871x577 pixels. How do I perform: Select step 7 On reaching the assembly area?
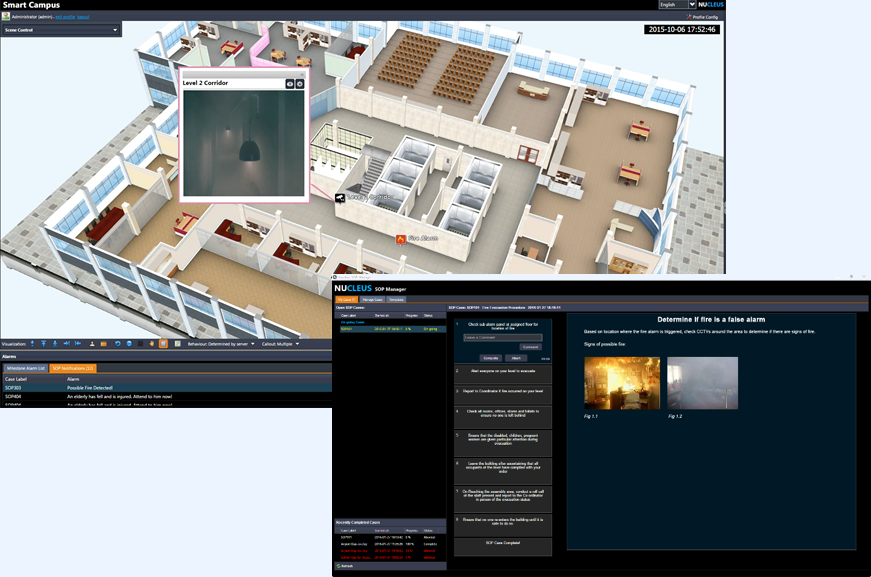point(503,499)
